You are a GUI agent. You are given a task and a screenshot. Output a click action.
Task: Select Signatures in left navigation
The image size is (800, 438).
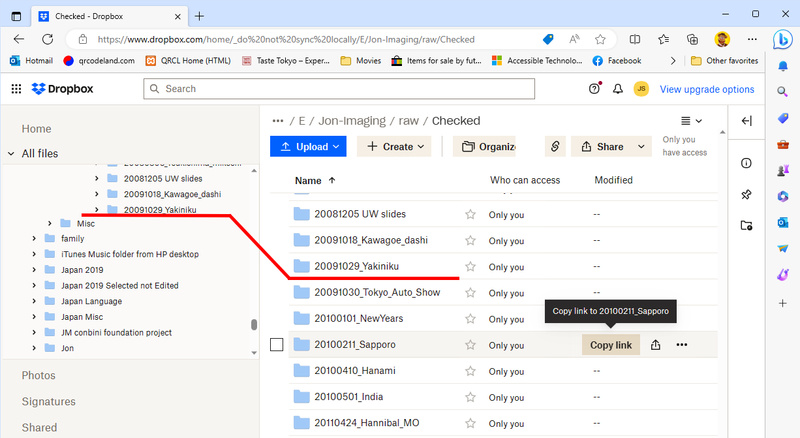coord(48,401)
